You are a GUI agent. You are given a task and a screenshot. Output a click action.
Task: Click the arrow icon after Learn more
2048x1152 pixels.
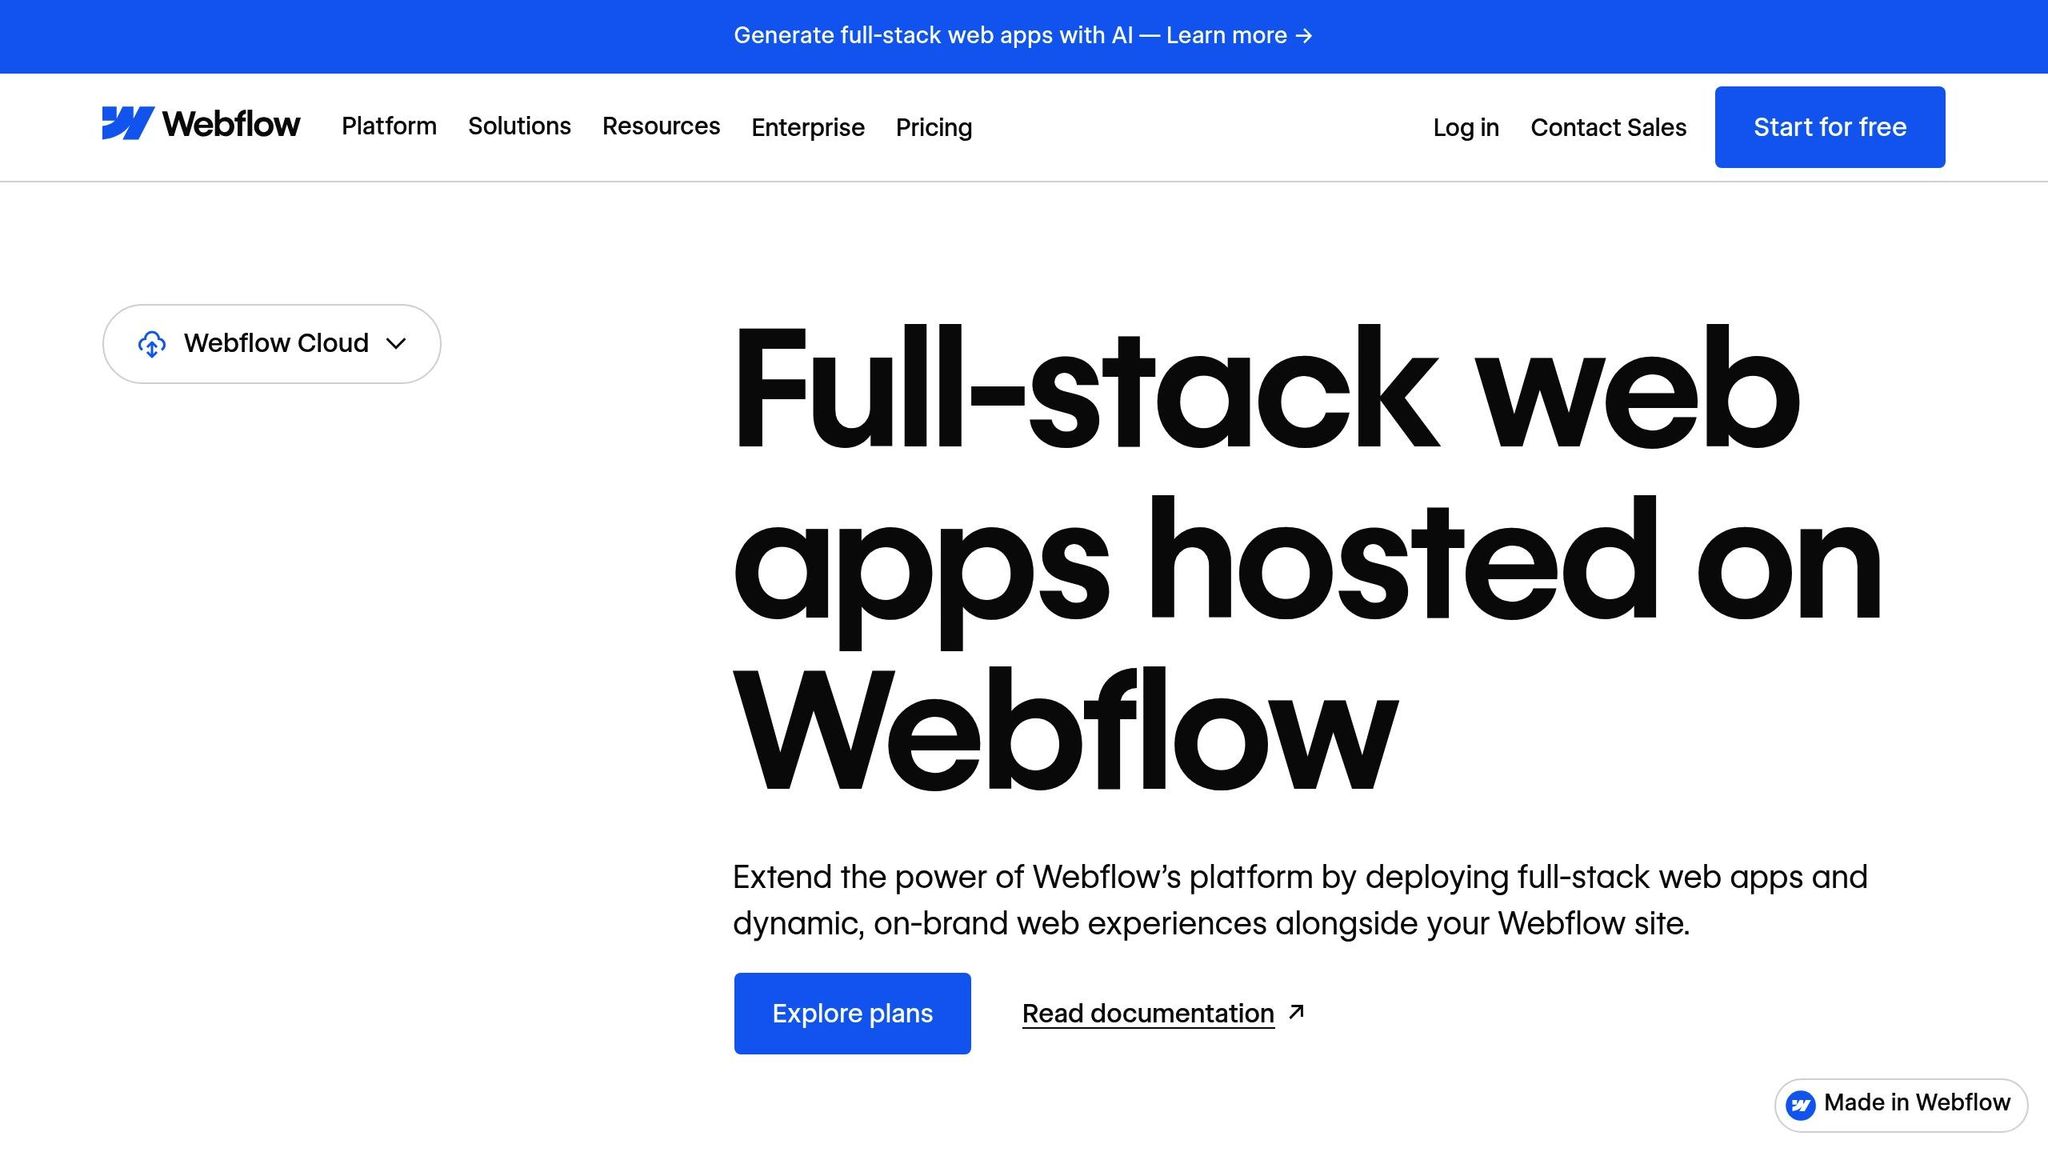point(1303,35)
